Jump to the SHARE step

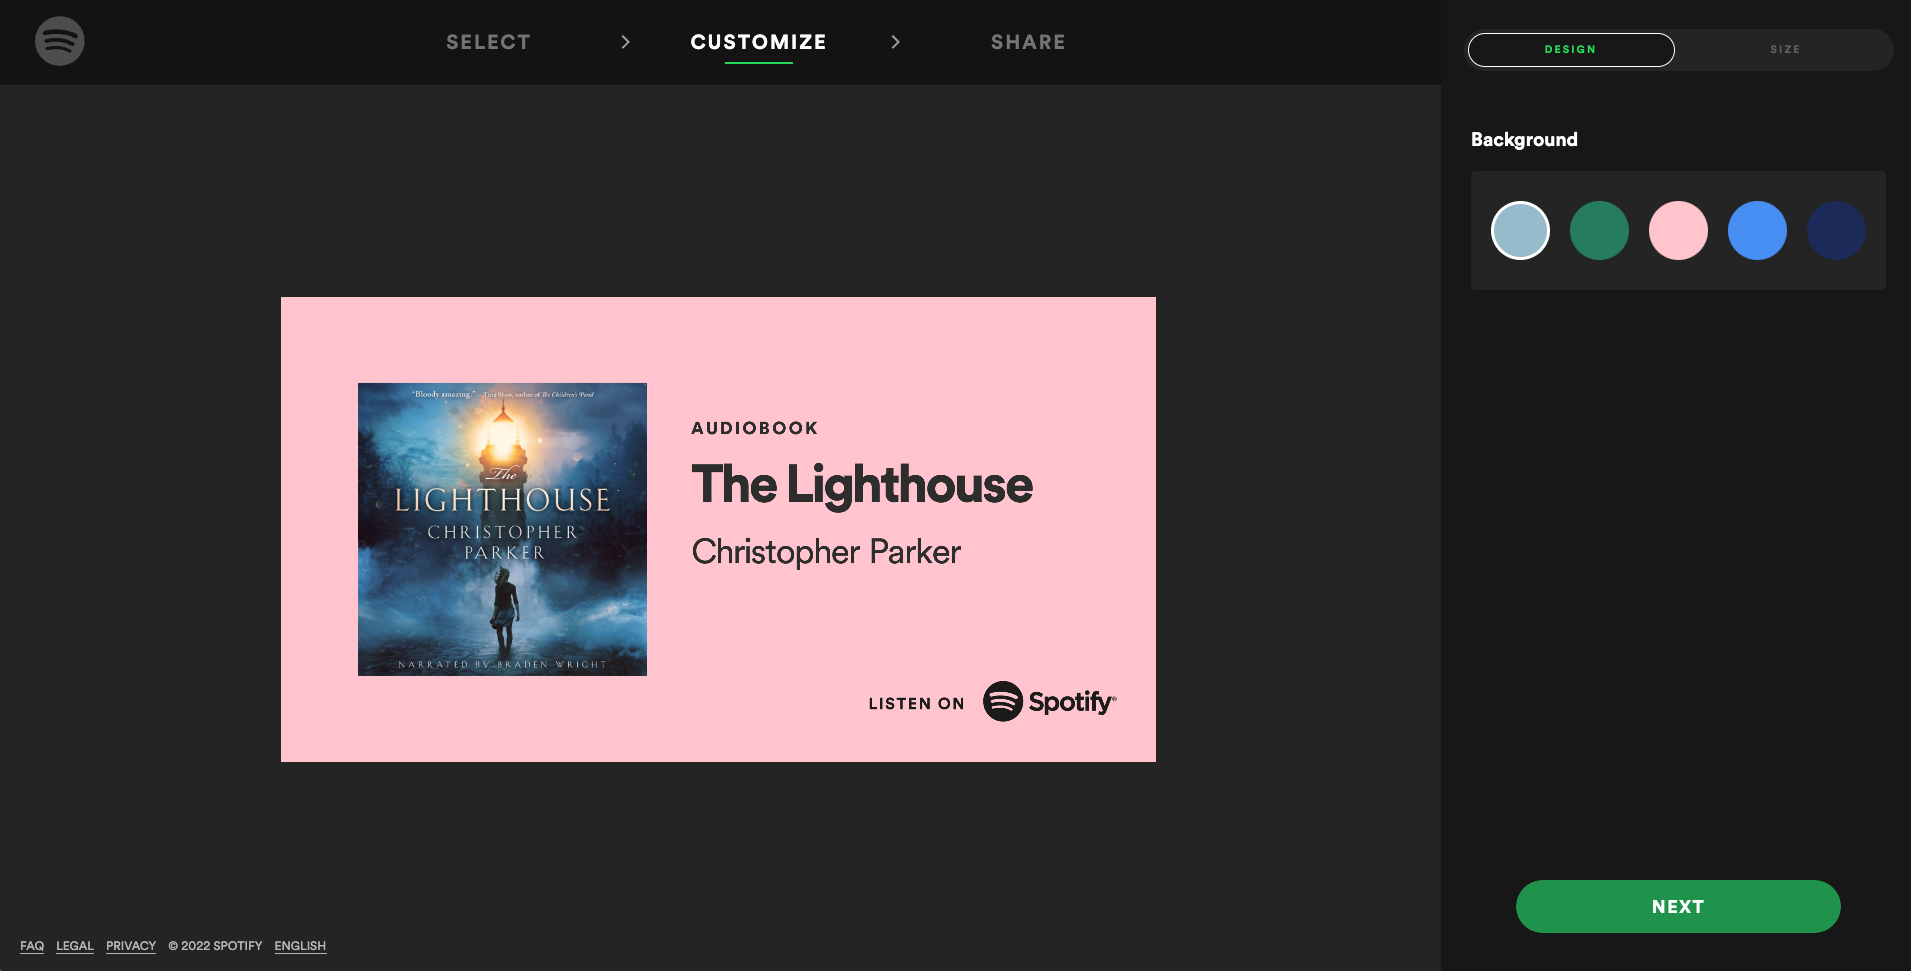[1028, 42]
